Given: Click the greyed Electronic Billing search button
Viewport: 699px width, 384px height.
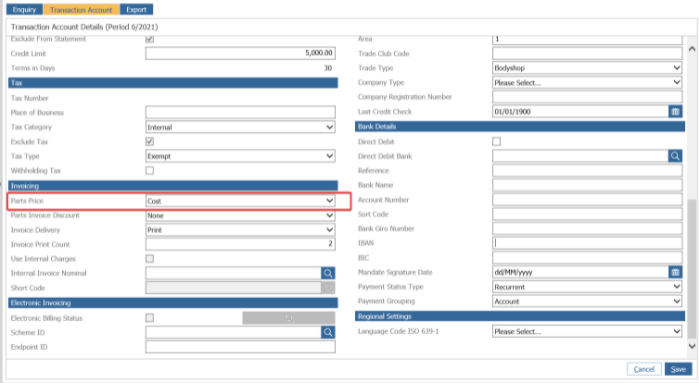Looking at the screenshot, I should [289, 318].
